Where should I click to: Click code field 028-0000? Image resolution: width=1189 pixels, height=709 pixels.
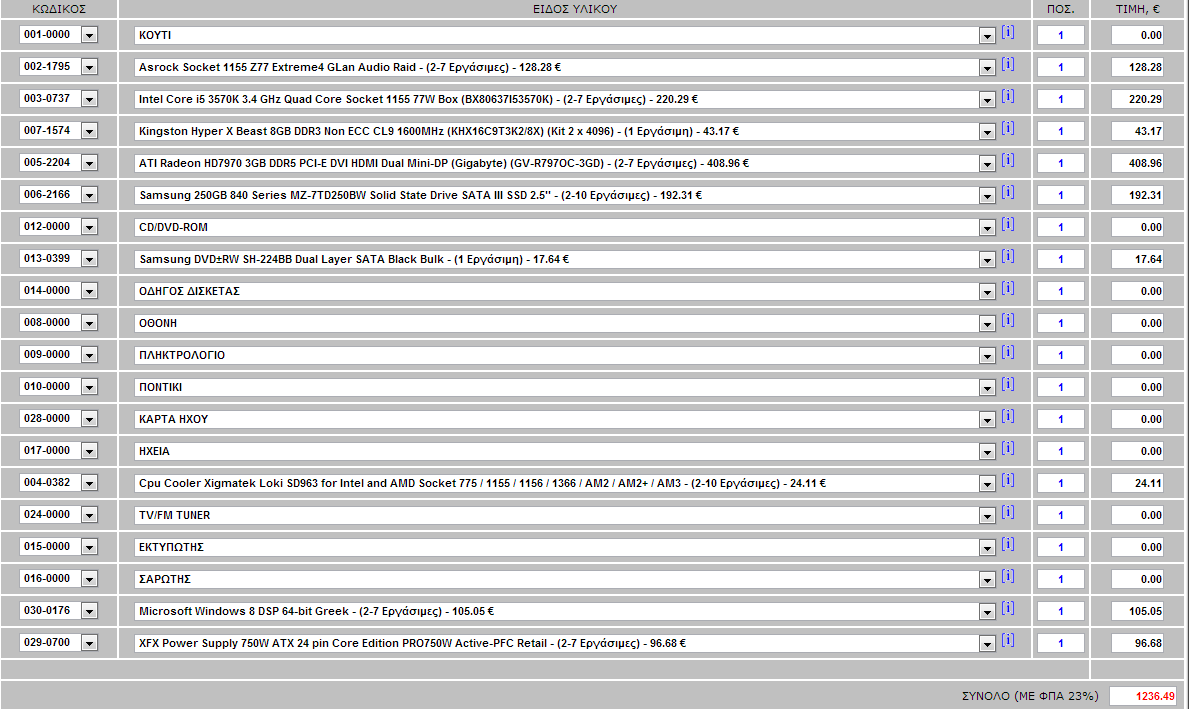50,419
